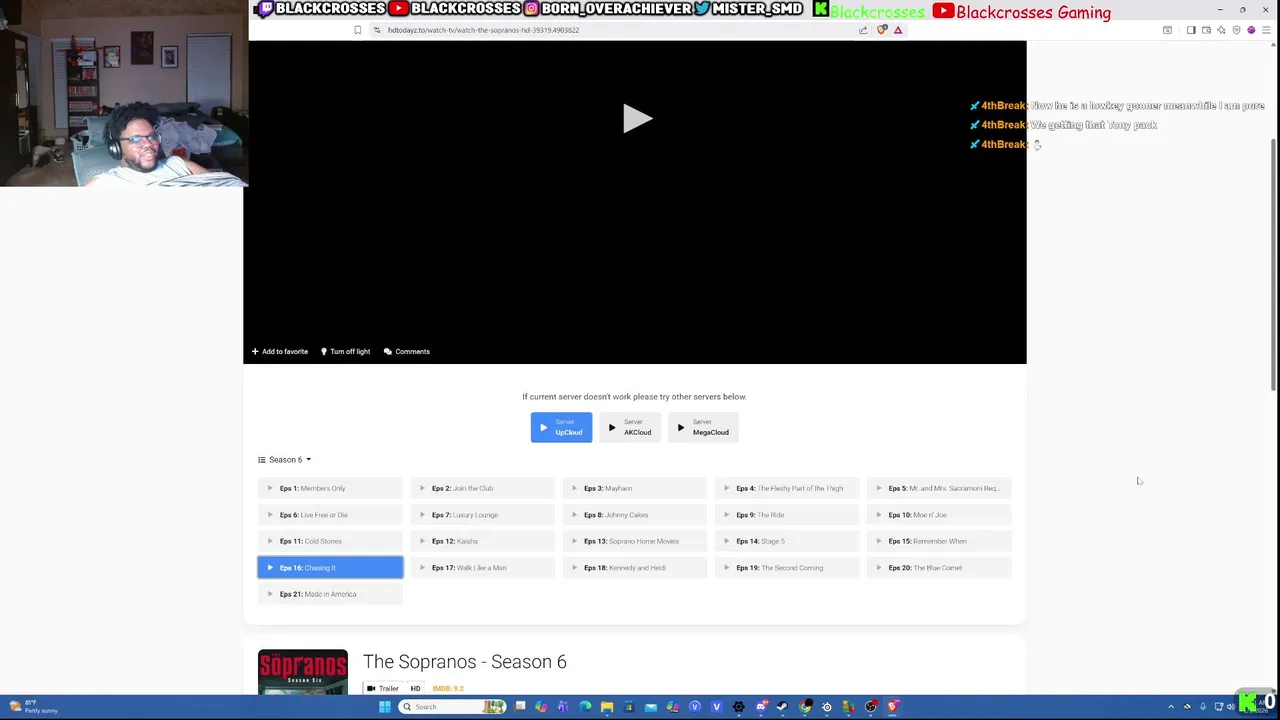Screen dimensions: 1280x720
Task: Click the website address bar URL
Action: tap(483, 30)
